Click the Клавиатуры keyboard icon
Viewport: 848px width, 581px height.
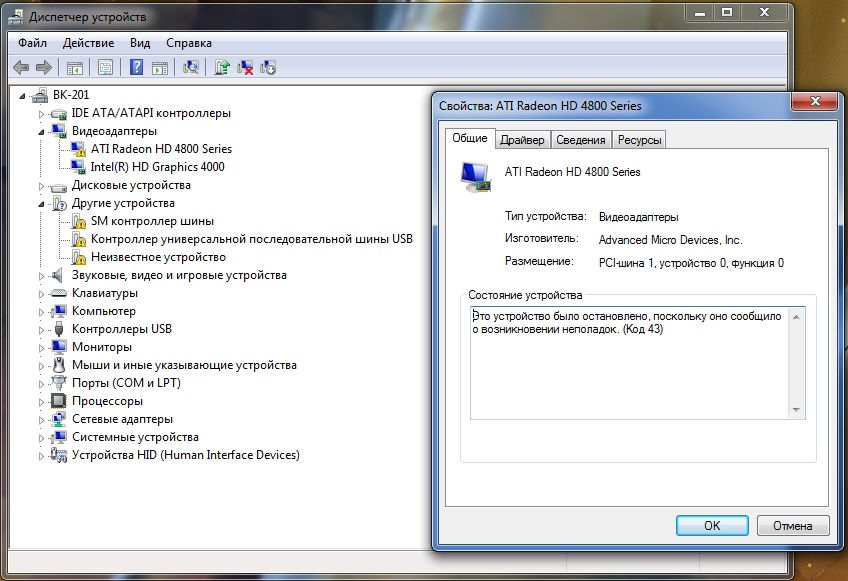point(58,293)
